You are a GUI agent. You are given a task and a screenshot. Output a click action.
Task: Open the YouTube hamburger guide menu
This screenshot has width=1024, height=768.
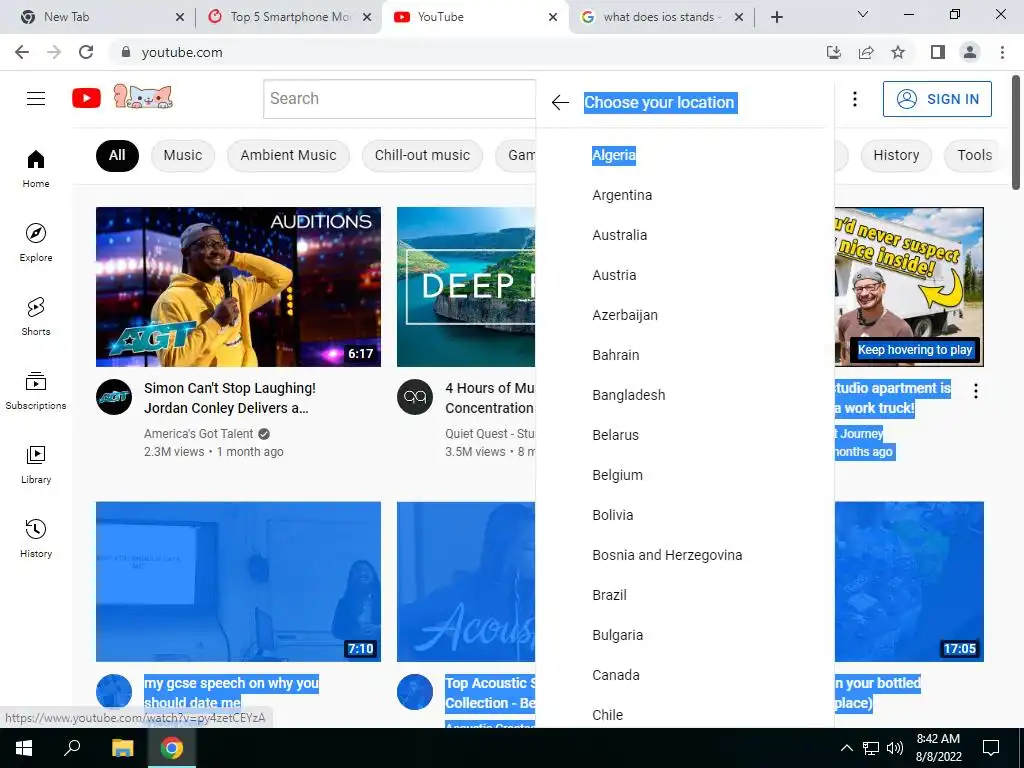[36, 99]
